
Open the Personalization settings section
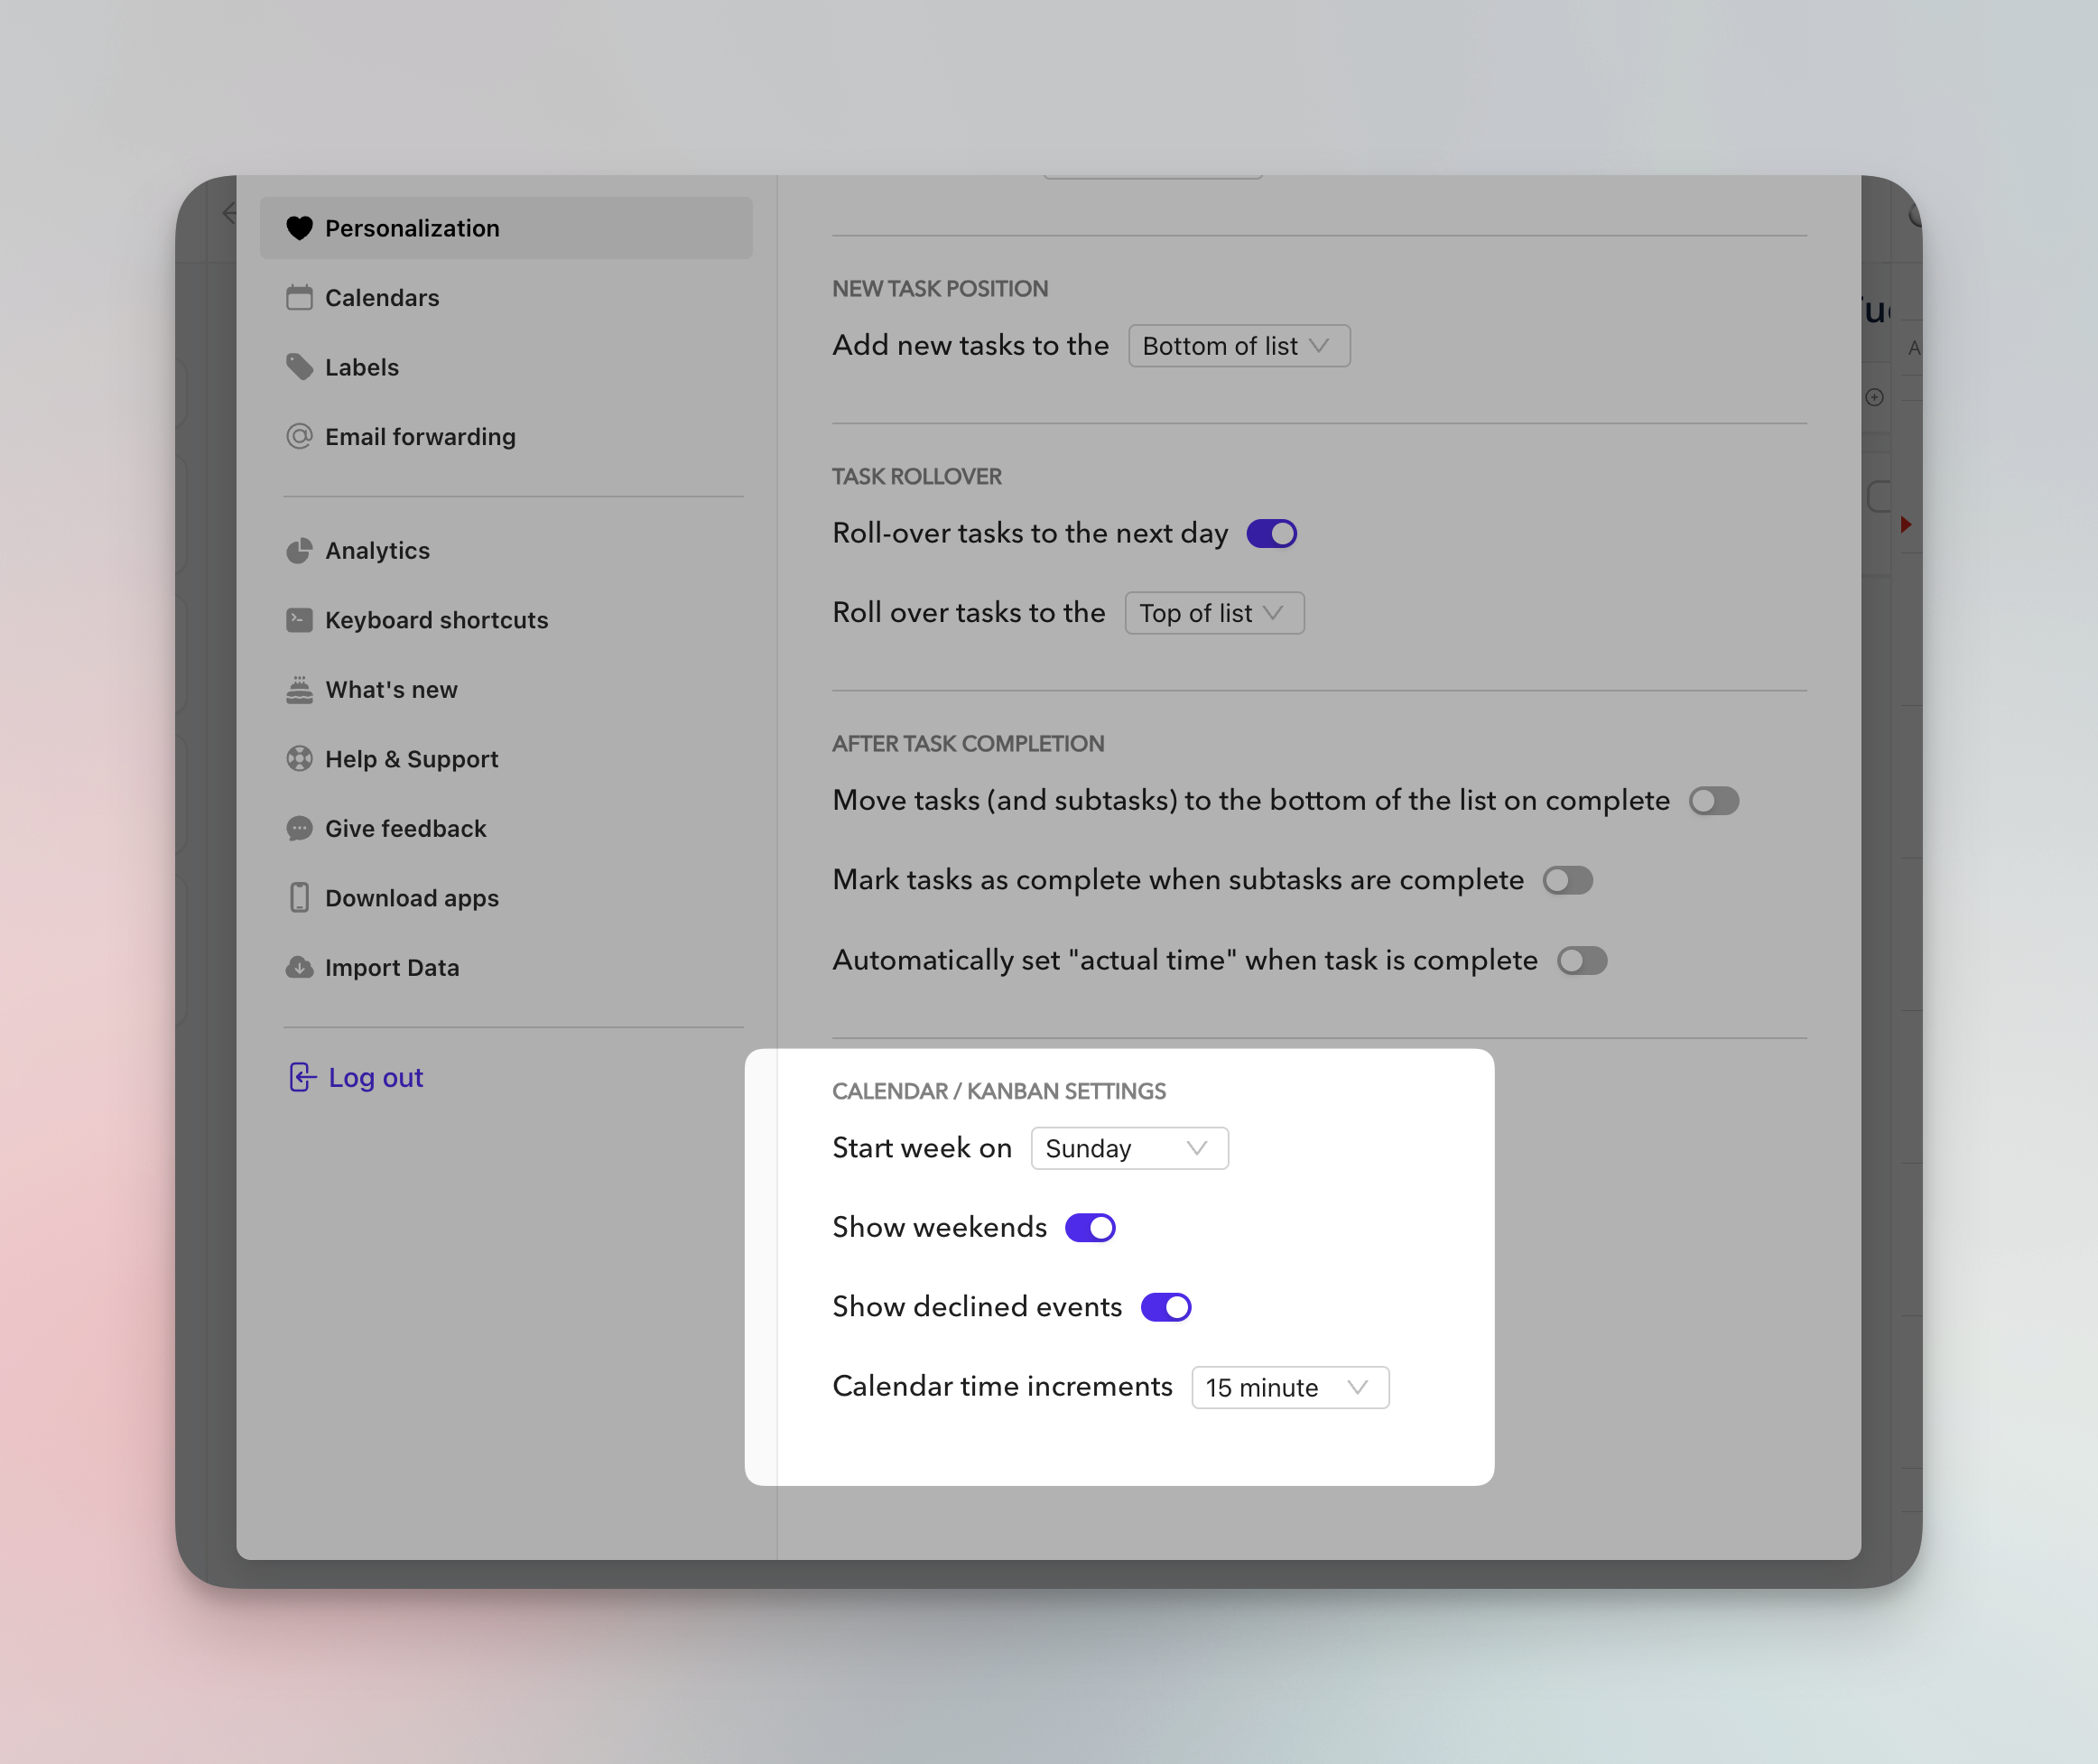(506, 228)
